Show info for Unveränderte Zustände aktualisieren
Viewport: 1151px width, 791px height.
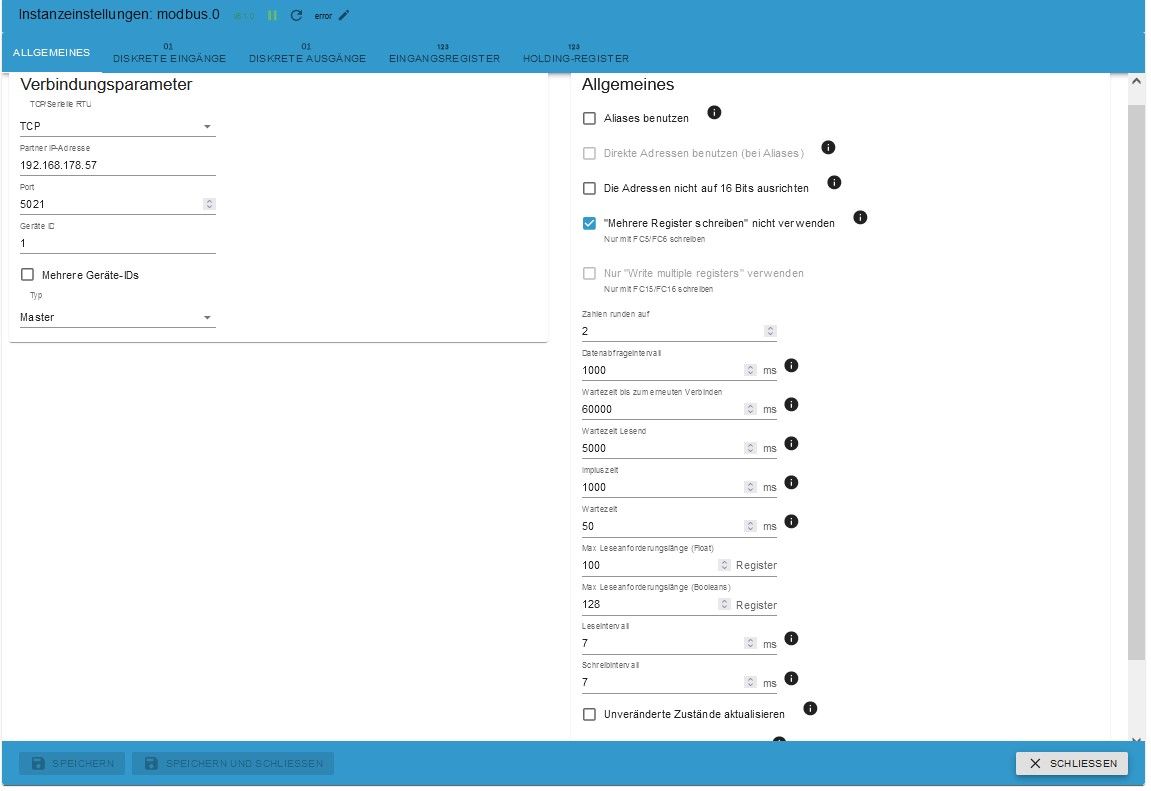tap(810, 708)
